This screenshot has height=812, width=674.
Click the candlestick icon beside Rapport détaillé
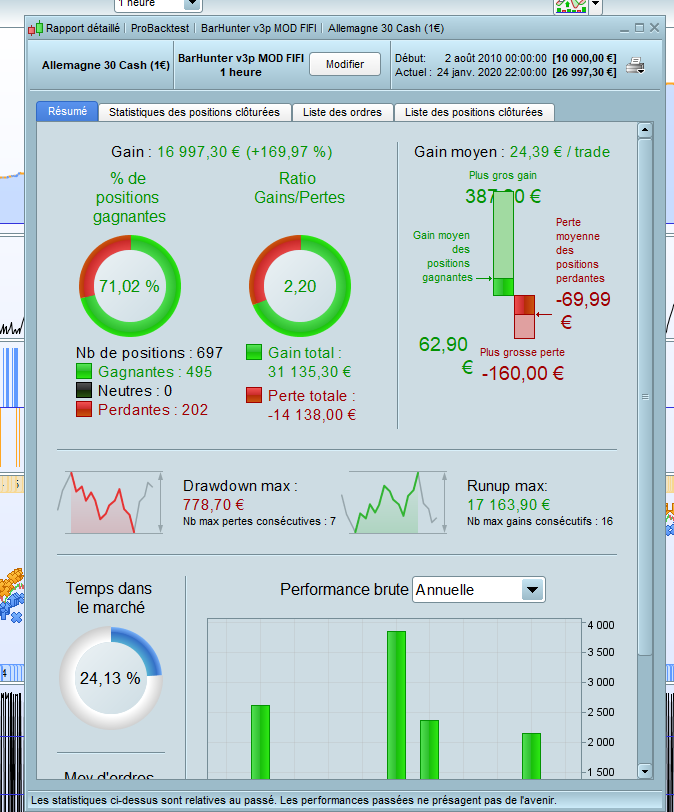click(x=35, y=28)
